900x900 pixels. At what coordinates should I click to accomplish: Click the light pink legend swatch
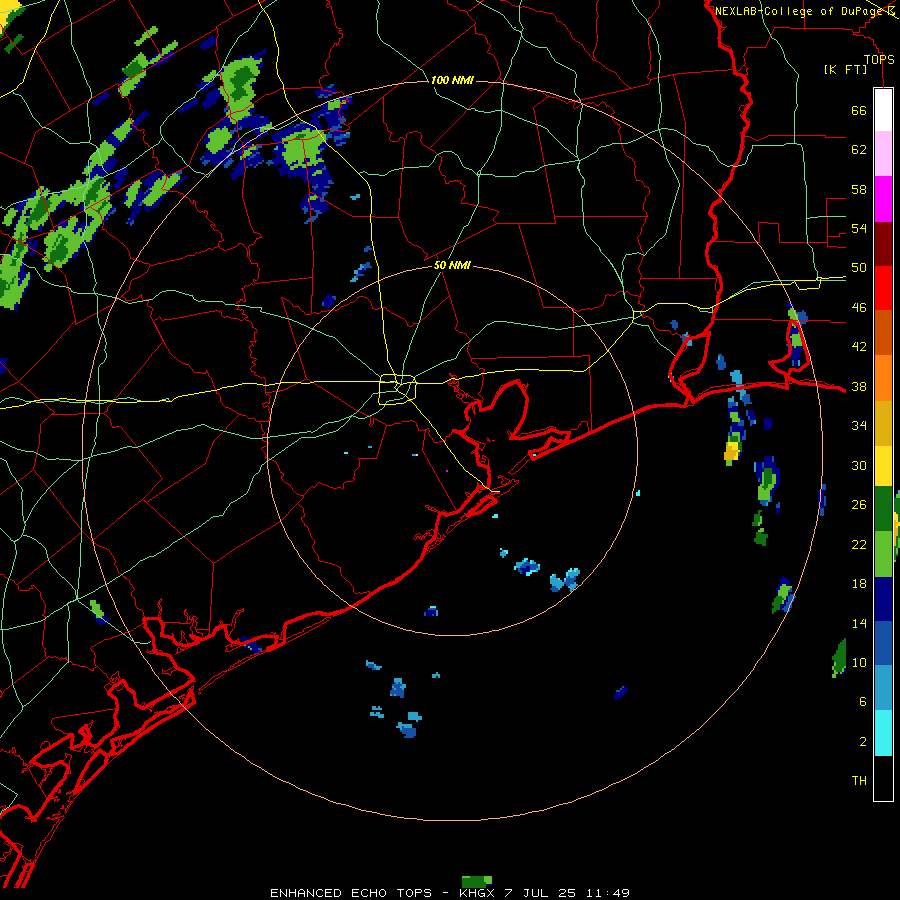click(883, 154)
